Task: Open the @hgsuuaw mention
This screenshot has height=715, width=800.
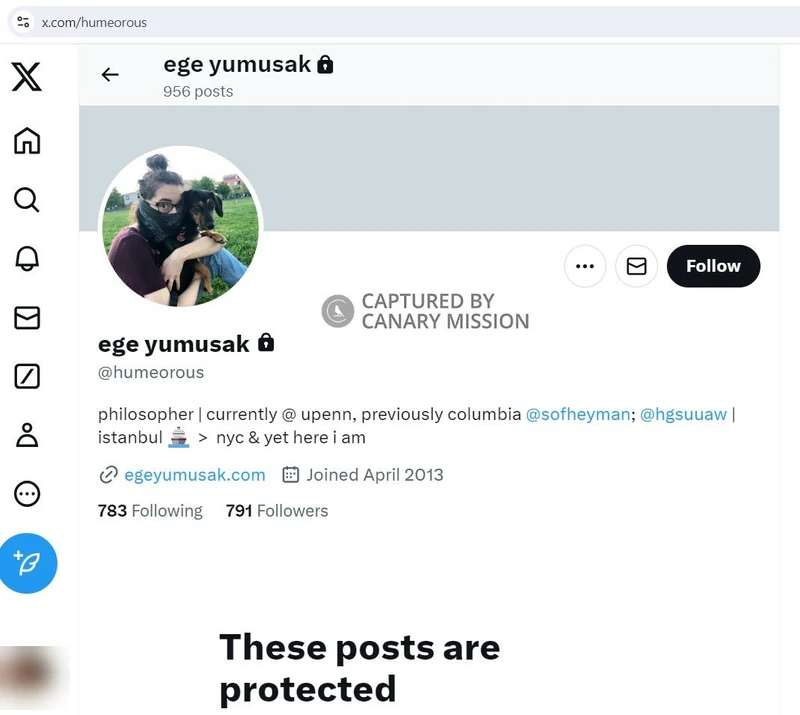Action: point(684,413)
